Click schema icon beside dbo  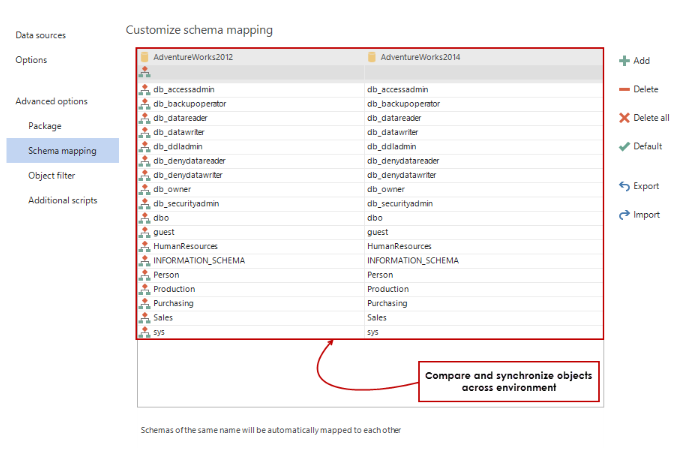tap(144, 218)
